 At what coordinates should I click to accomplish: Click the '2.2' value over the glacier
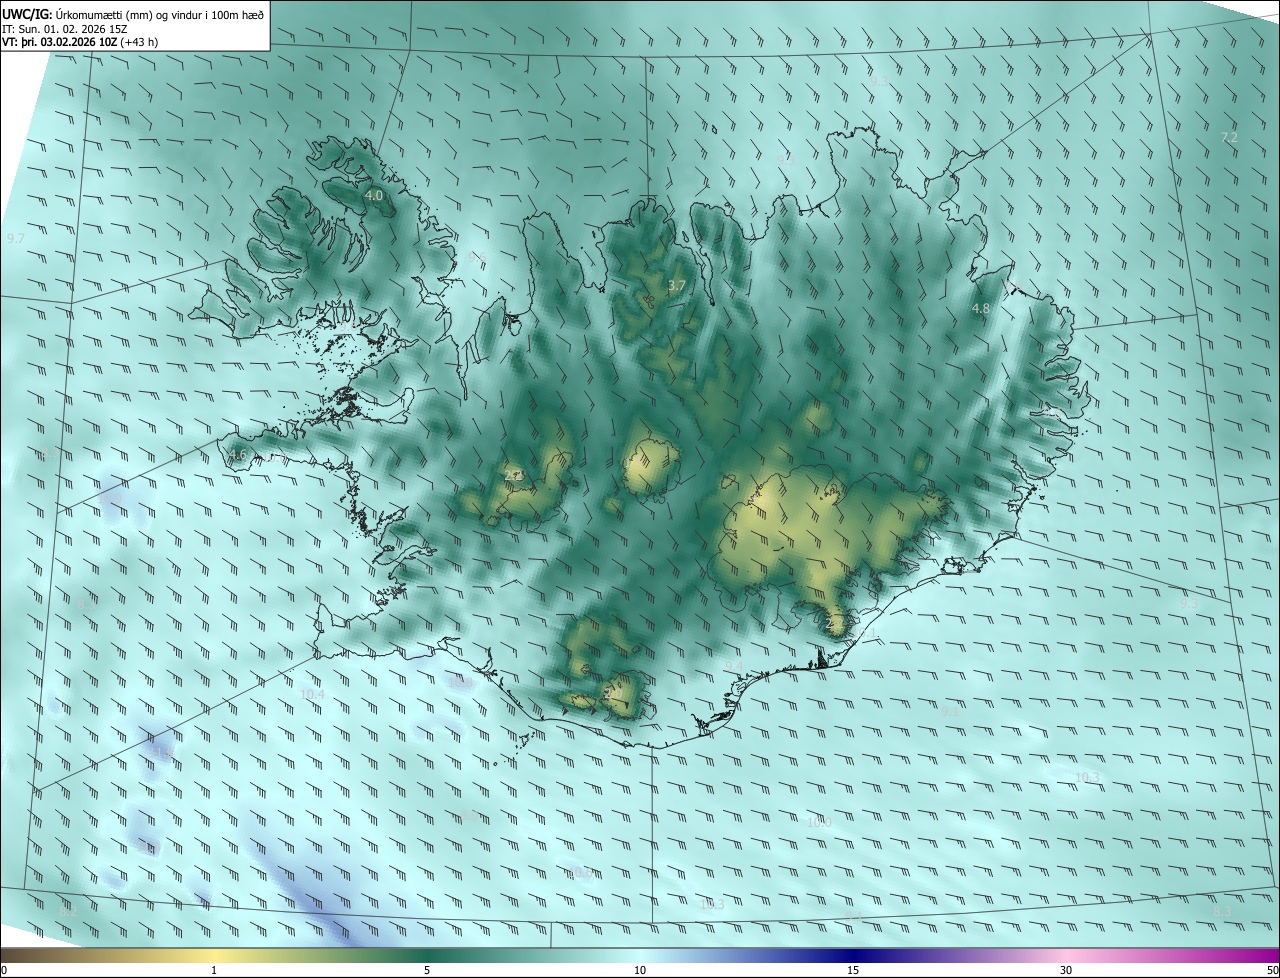pyautogui.click(x=512, y=475)
